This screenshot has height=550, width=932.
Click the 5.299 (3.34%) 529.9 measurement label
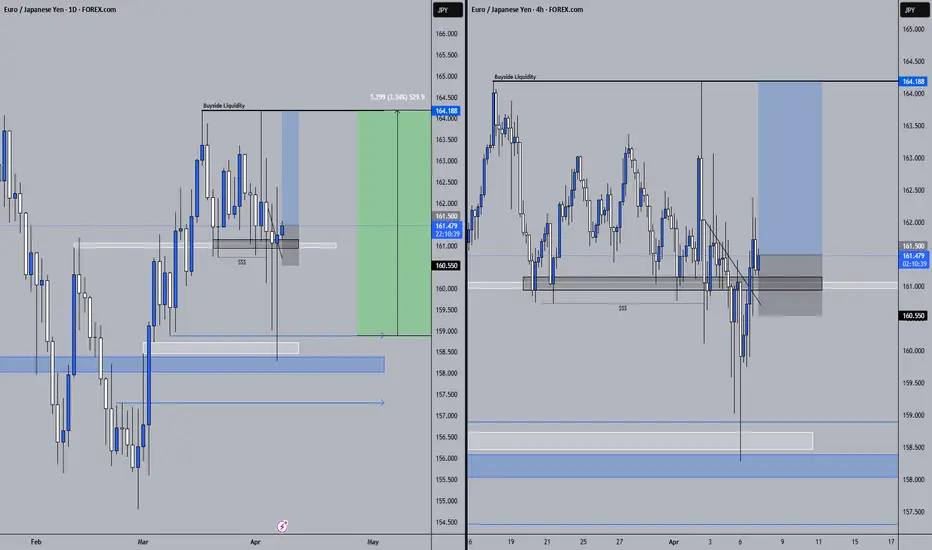point(397,97)
